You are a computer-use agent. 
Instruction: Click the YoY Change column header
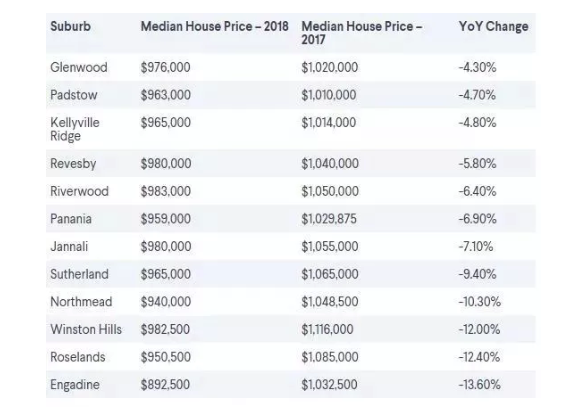(x=493, y=26)
